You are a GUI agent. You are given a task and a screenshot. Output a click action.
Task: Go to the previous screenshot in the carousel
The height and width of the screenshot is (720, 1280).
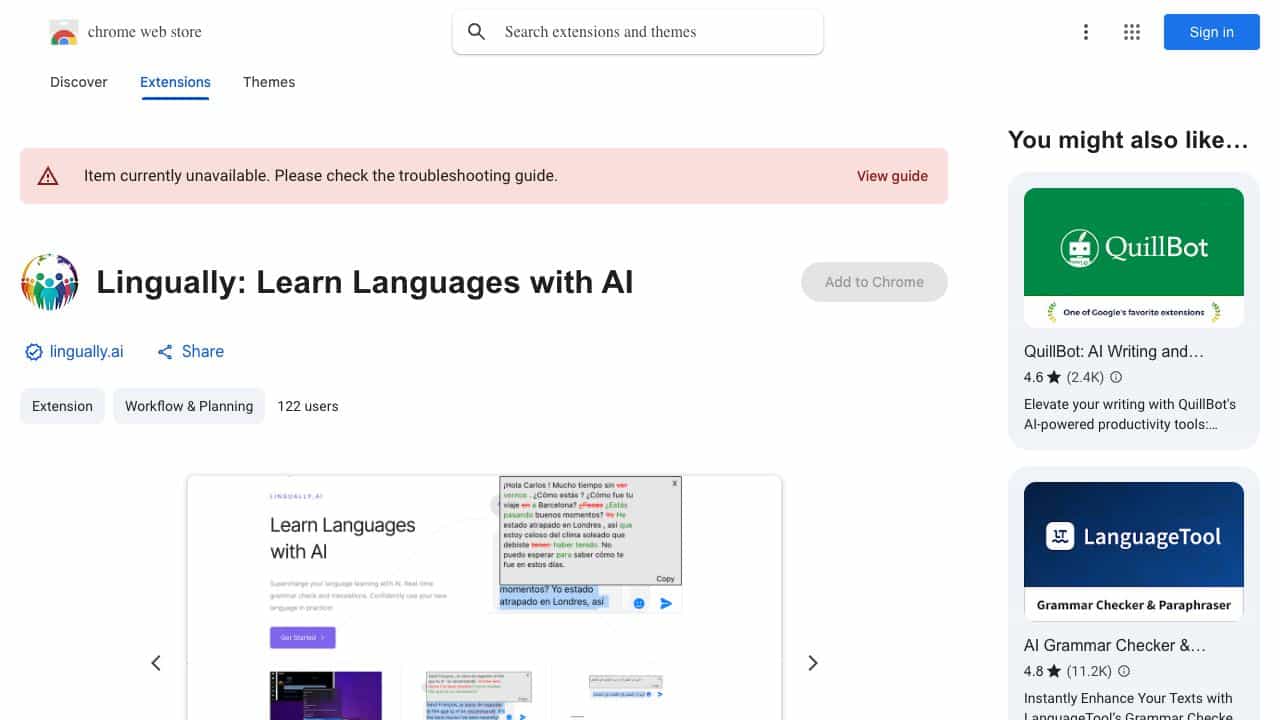pos(156,663)
